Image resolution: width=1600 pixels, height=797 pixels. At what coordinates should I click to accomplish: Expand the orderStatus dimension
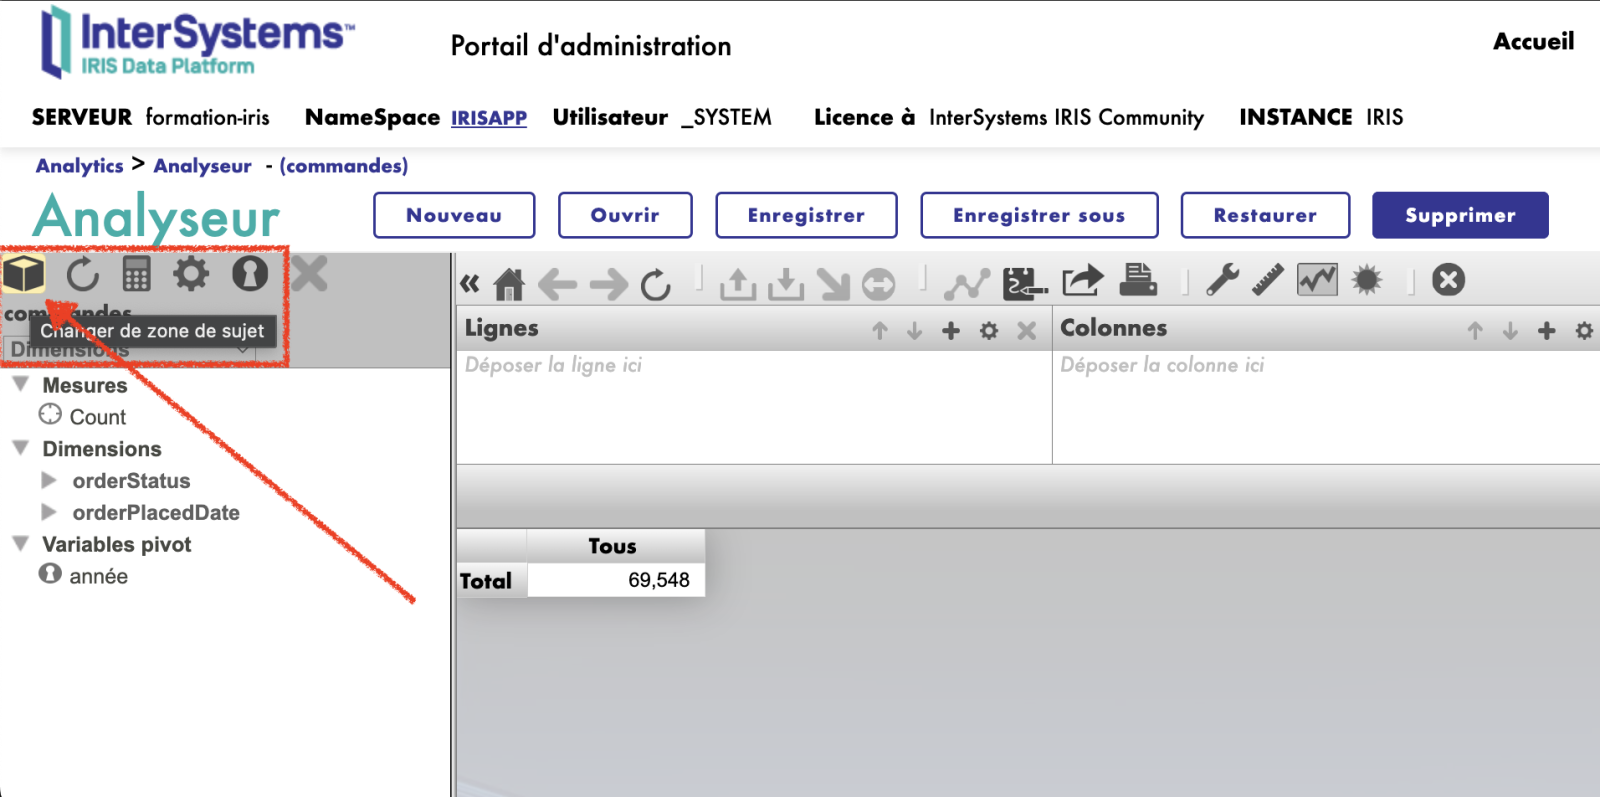click(x=49, y=481)
